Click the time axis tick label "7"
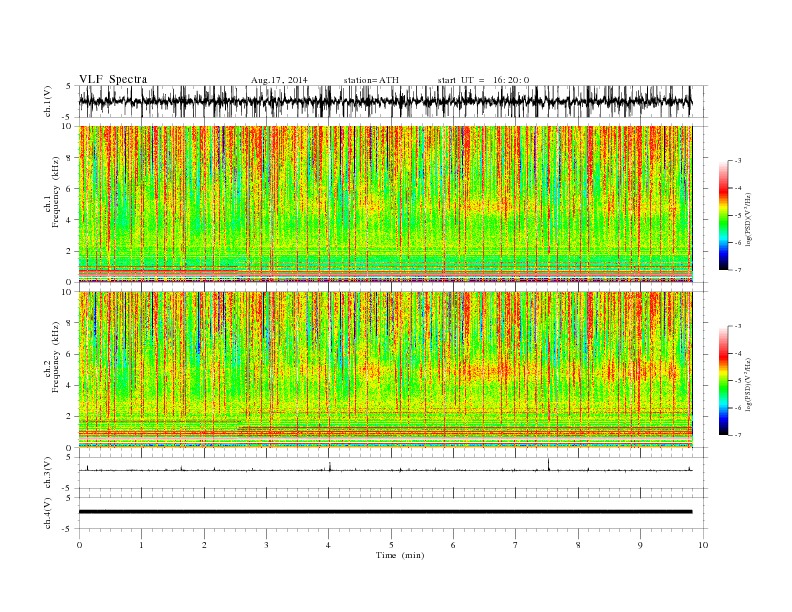This screenshot has height=612, width=792. coord(516,545)
